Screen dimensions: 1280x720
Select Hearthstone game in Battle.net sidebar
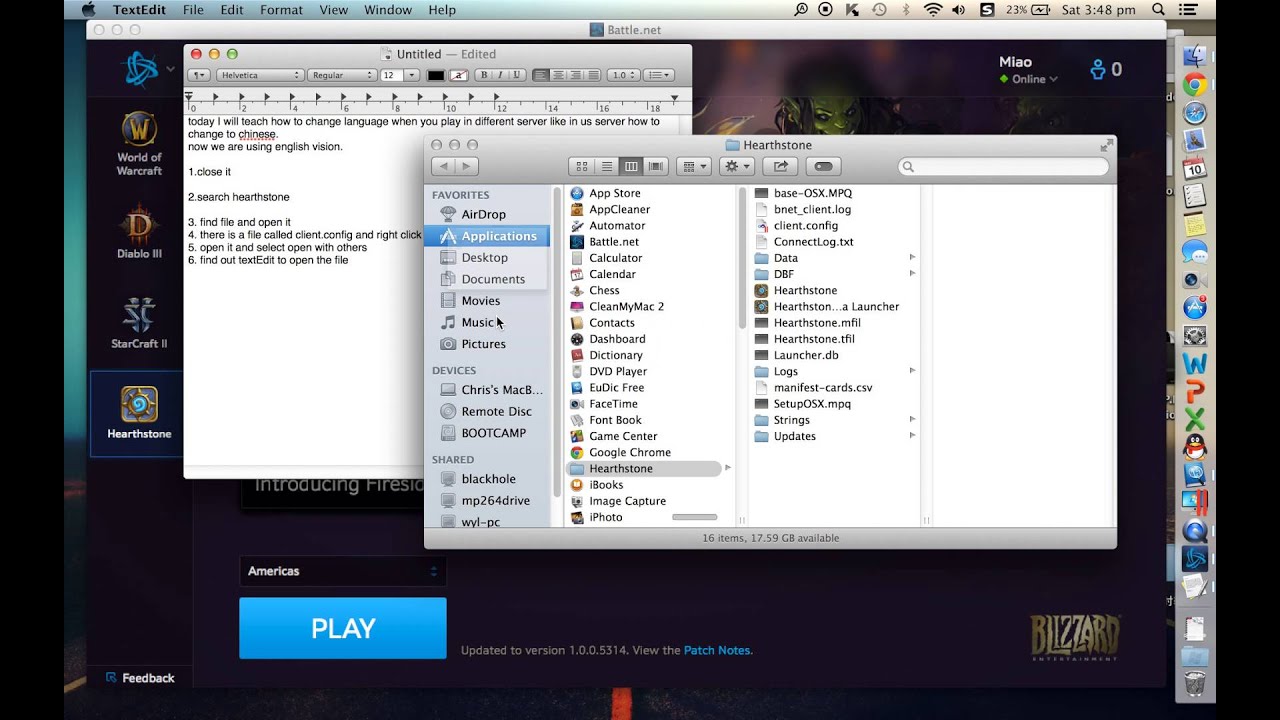tap(139, 413)
